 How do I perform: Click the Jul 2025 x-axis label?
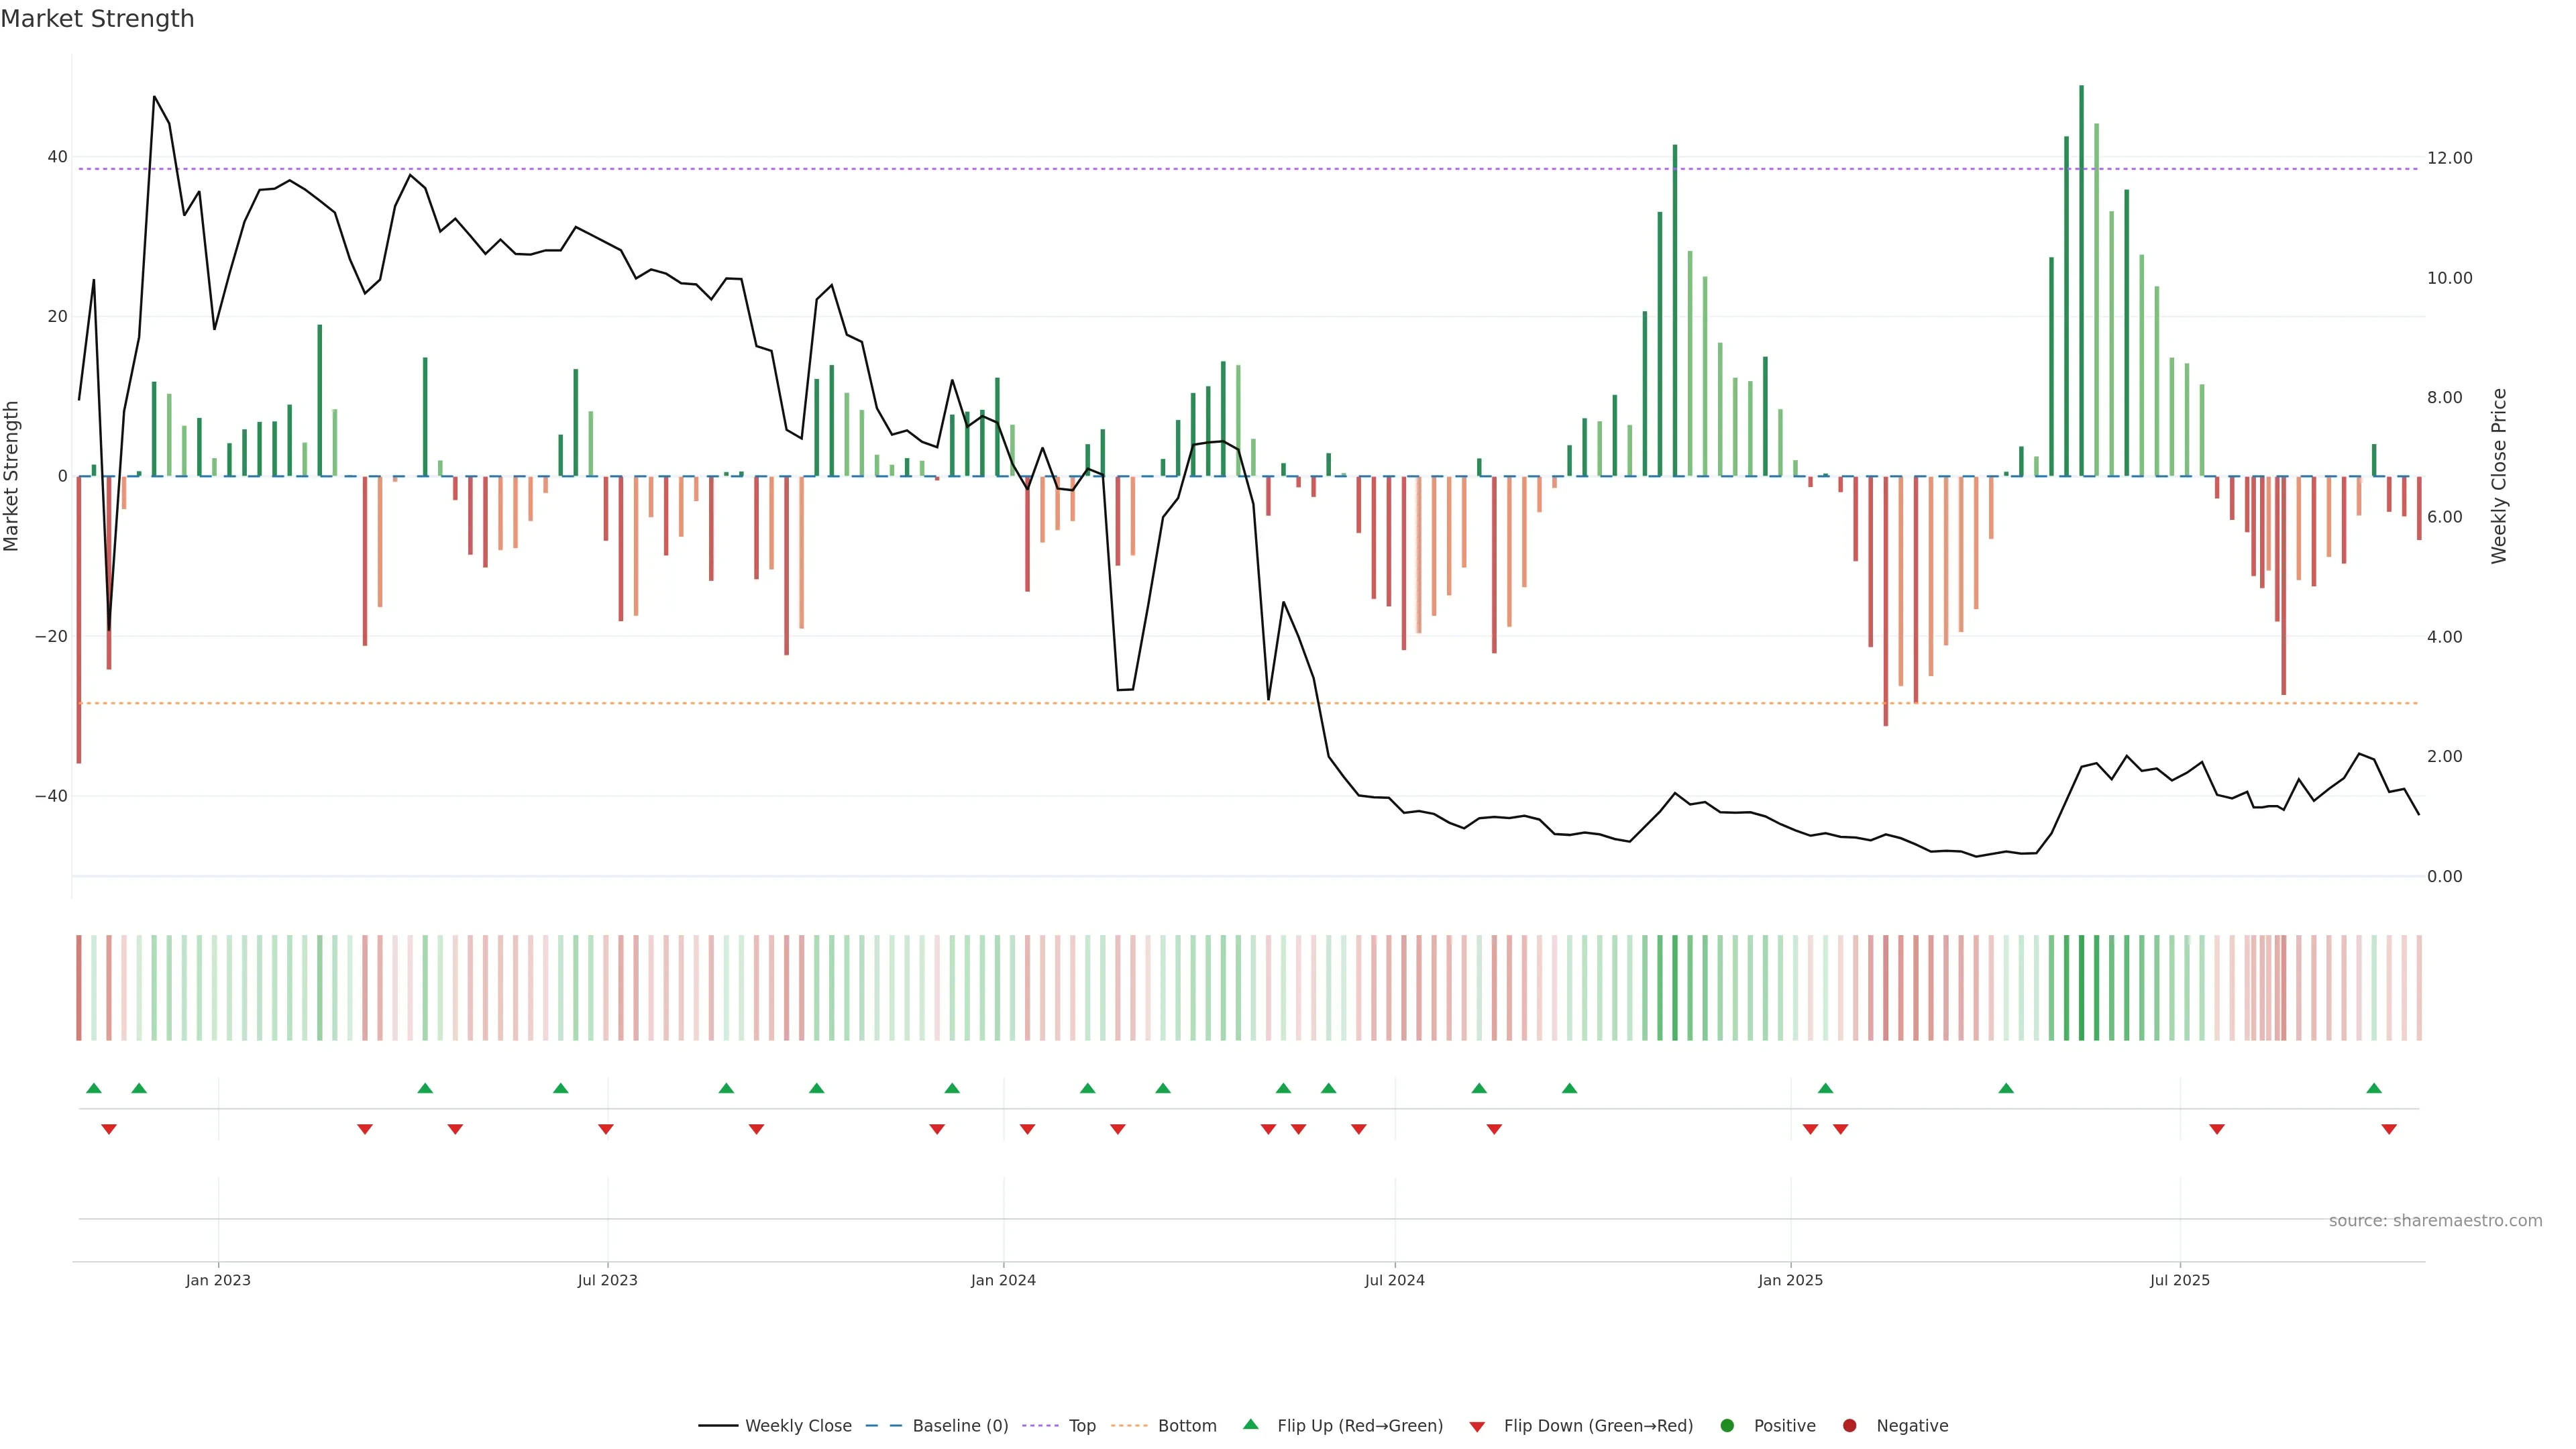click(x=2180, y=1280)
